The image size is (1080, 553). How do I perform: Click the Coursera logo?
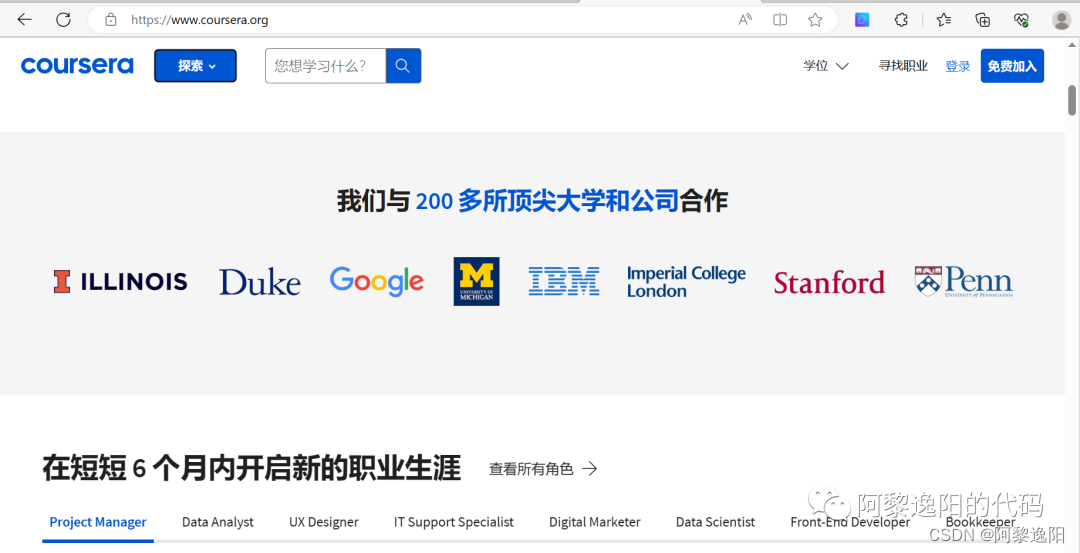[x=77, y=65]
